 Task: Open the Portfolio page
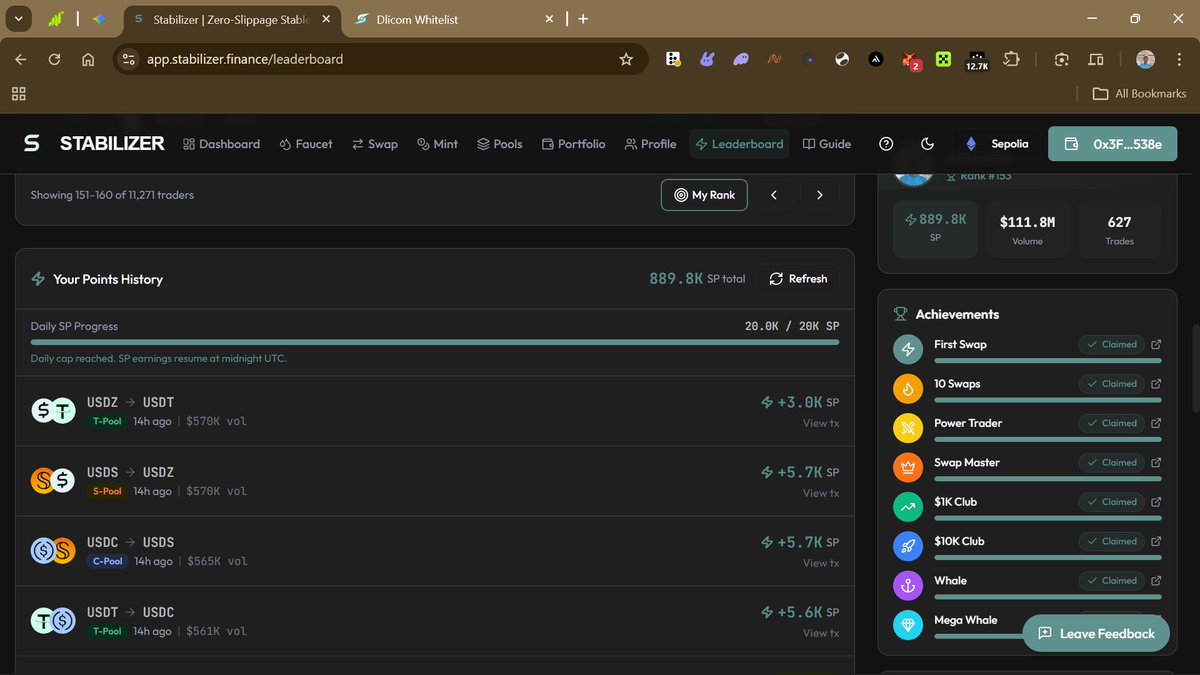(x=574, y=144)
